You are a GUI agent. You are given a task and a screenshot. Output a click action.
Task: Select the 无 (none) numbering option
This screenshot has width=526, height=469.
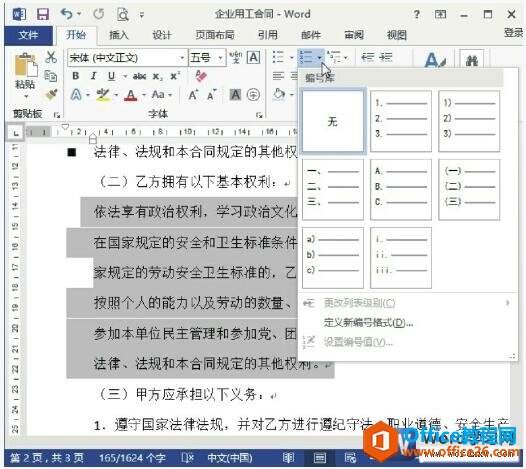pos(333,121)
